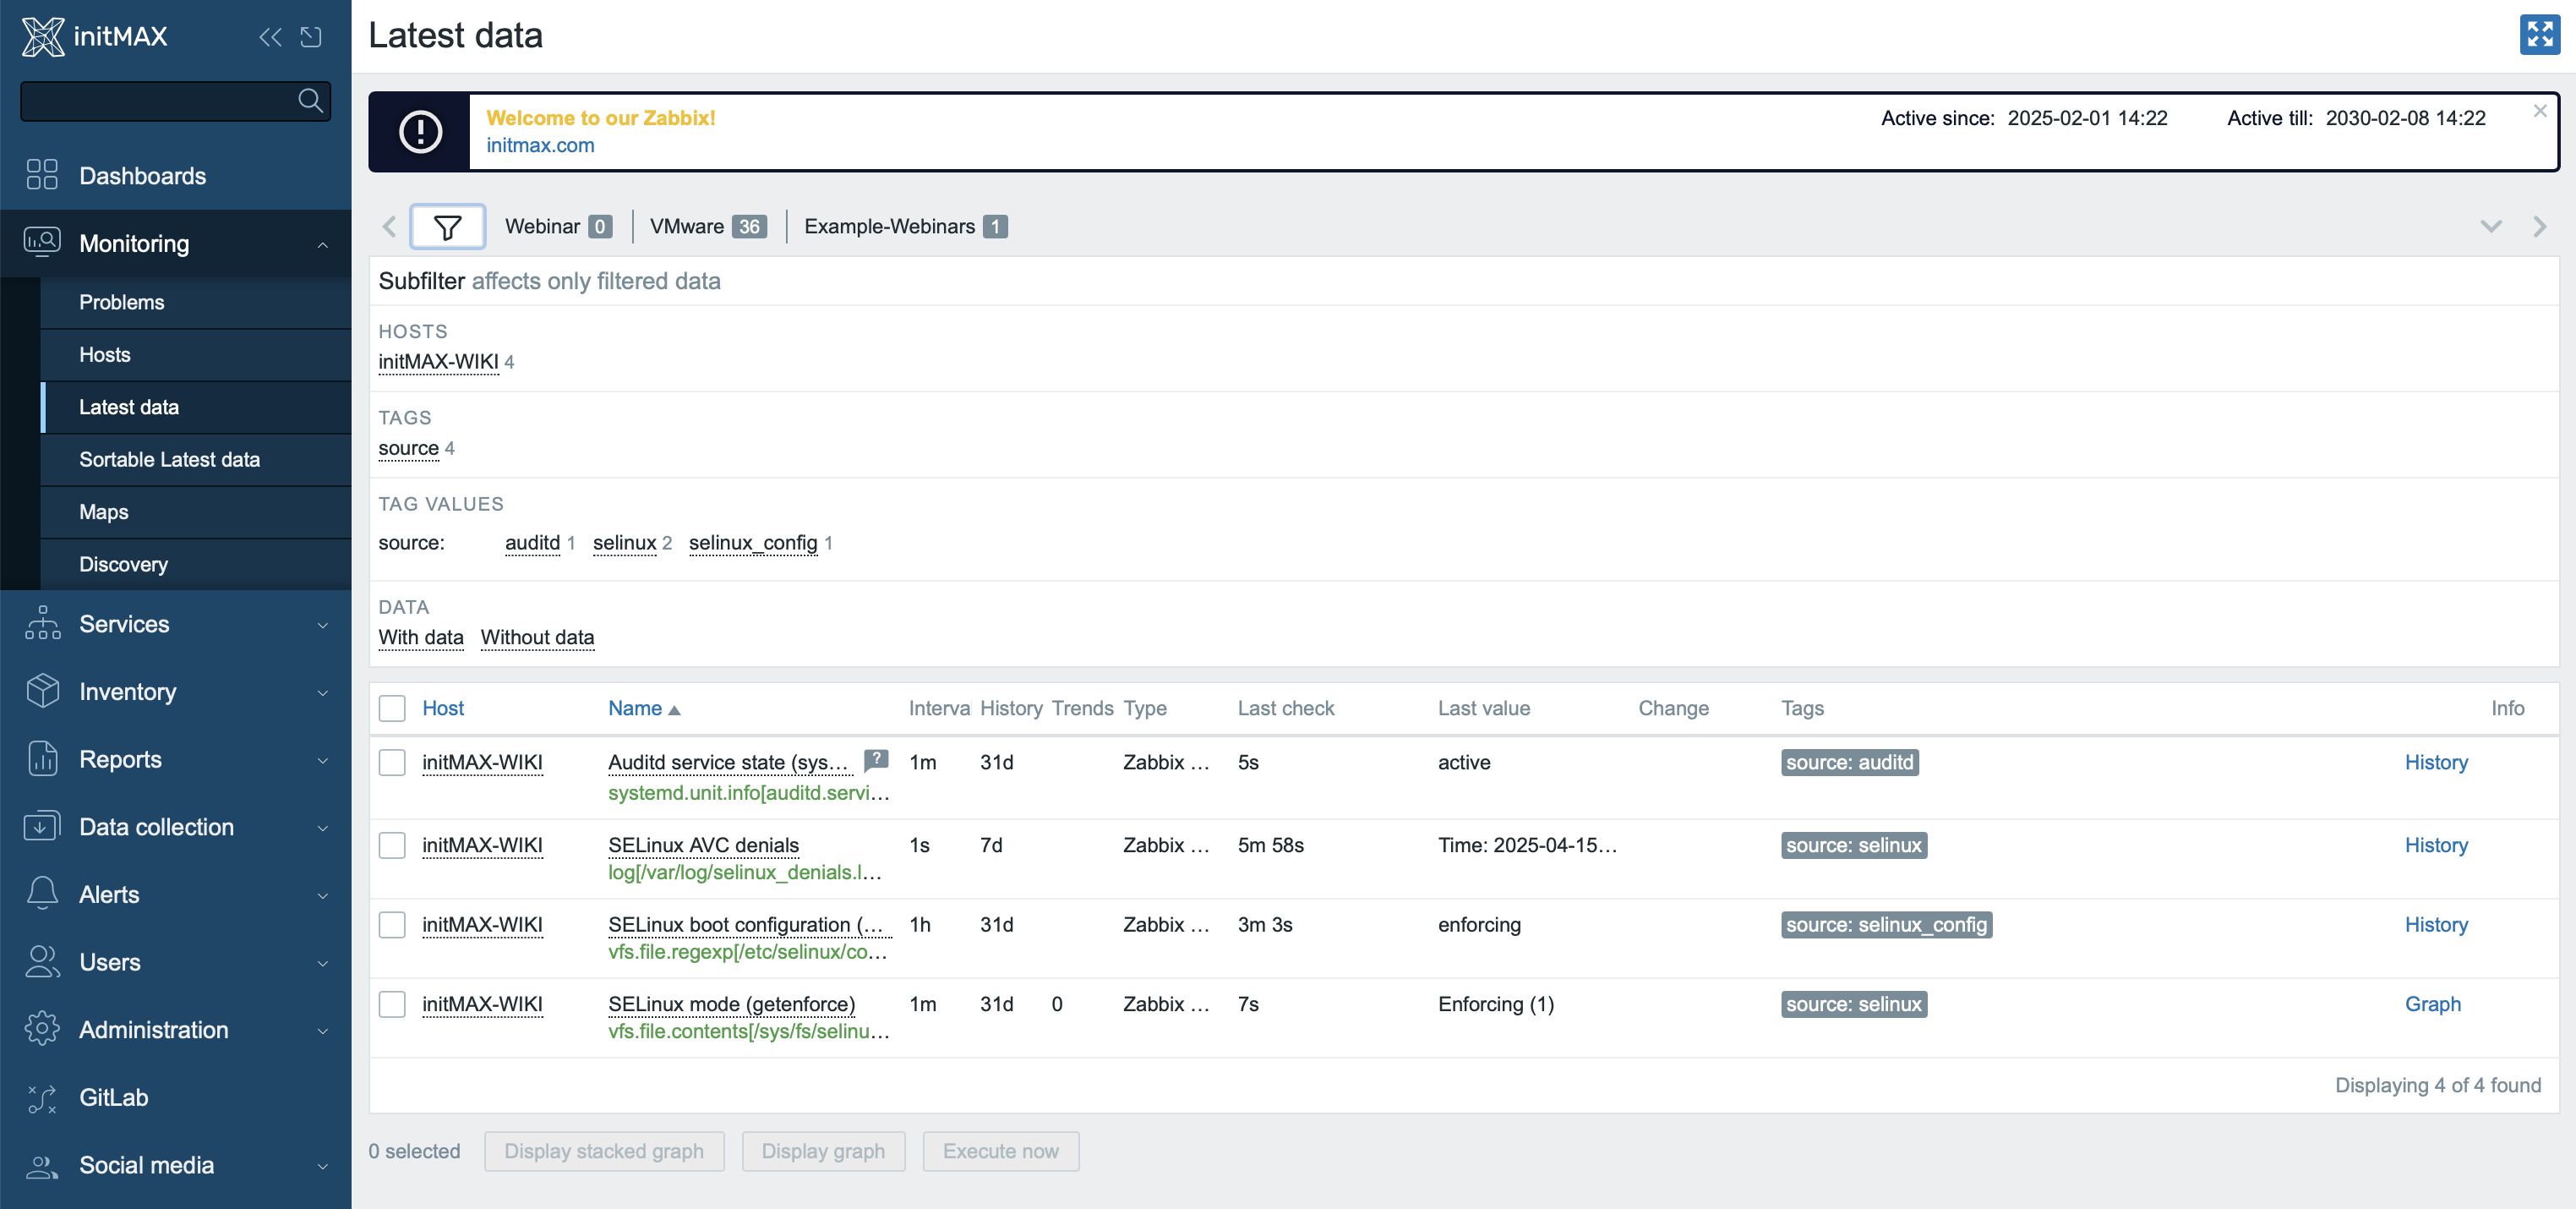
Task: Apply the With data subfilter
Action: pos(420,637)
